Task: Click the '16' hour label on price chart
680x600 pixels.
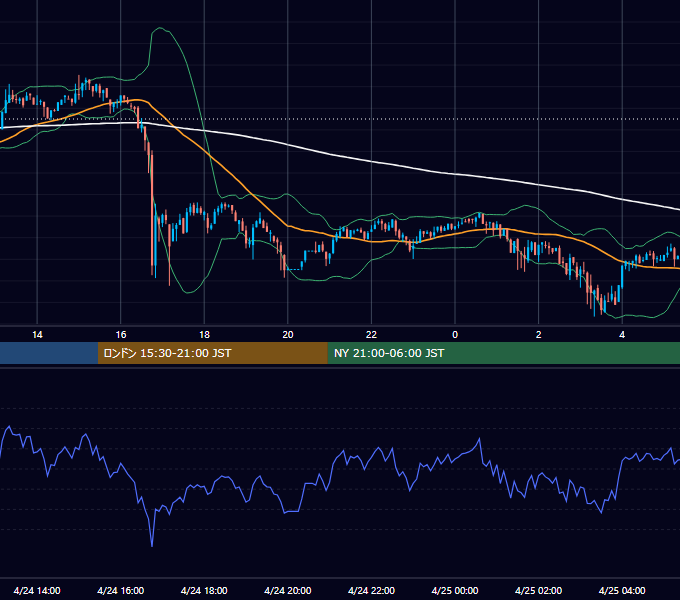Action: pyautogui.click(x=121, y=335)
